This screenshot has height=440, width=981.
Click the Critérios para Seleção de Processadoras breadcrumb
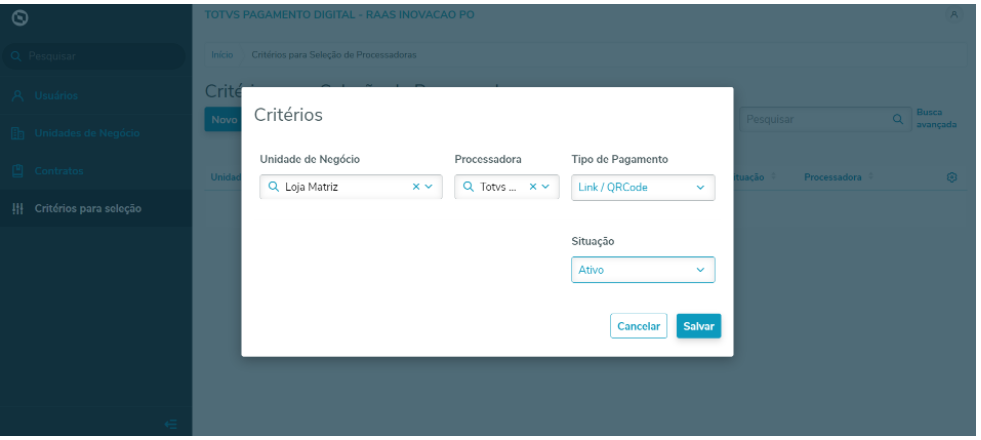tap(334, 55)
